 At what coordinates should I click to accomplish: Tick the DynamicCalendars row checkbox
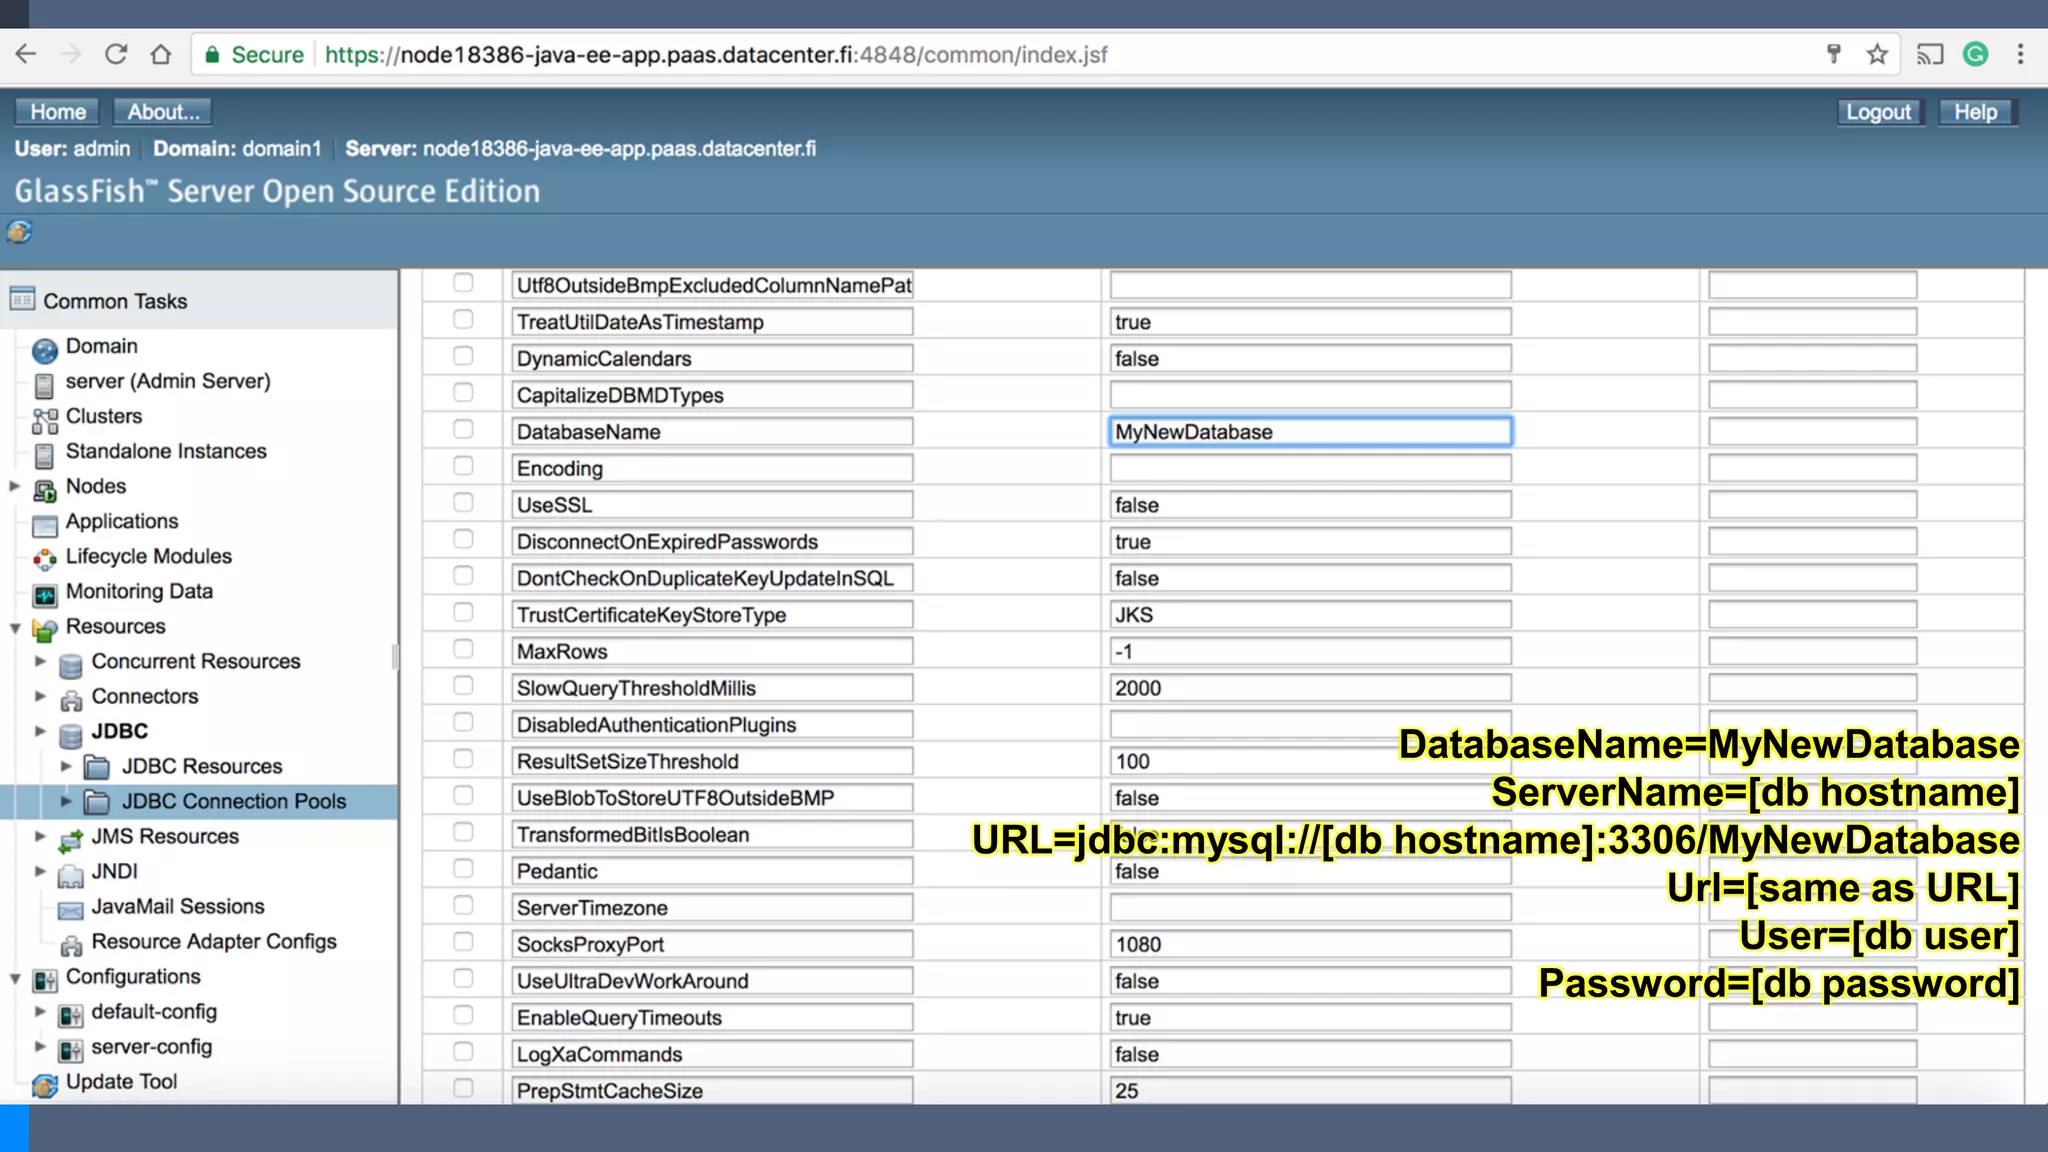463,355
